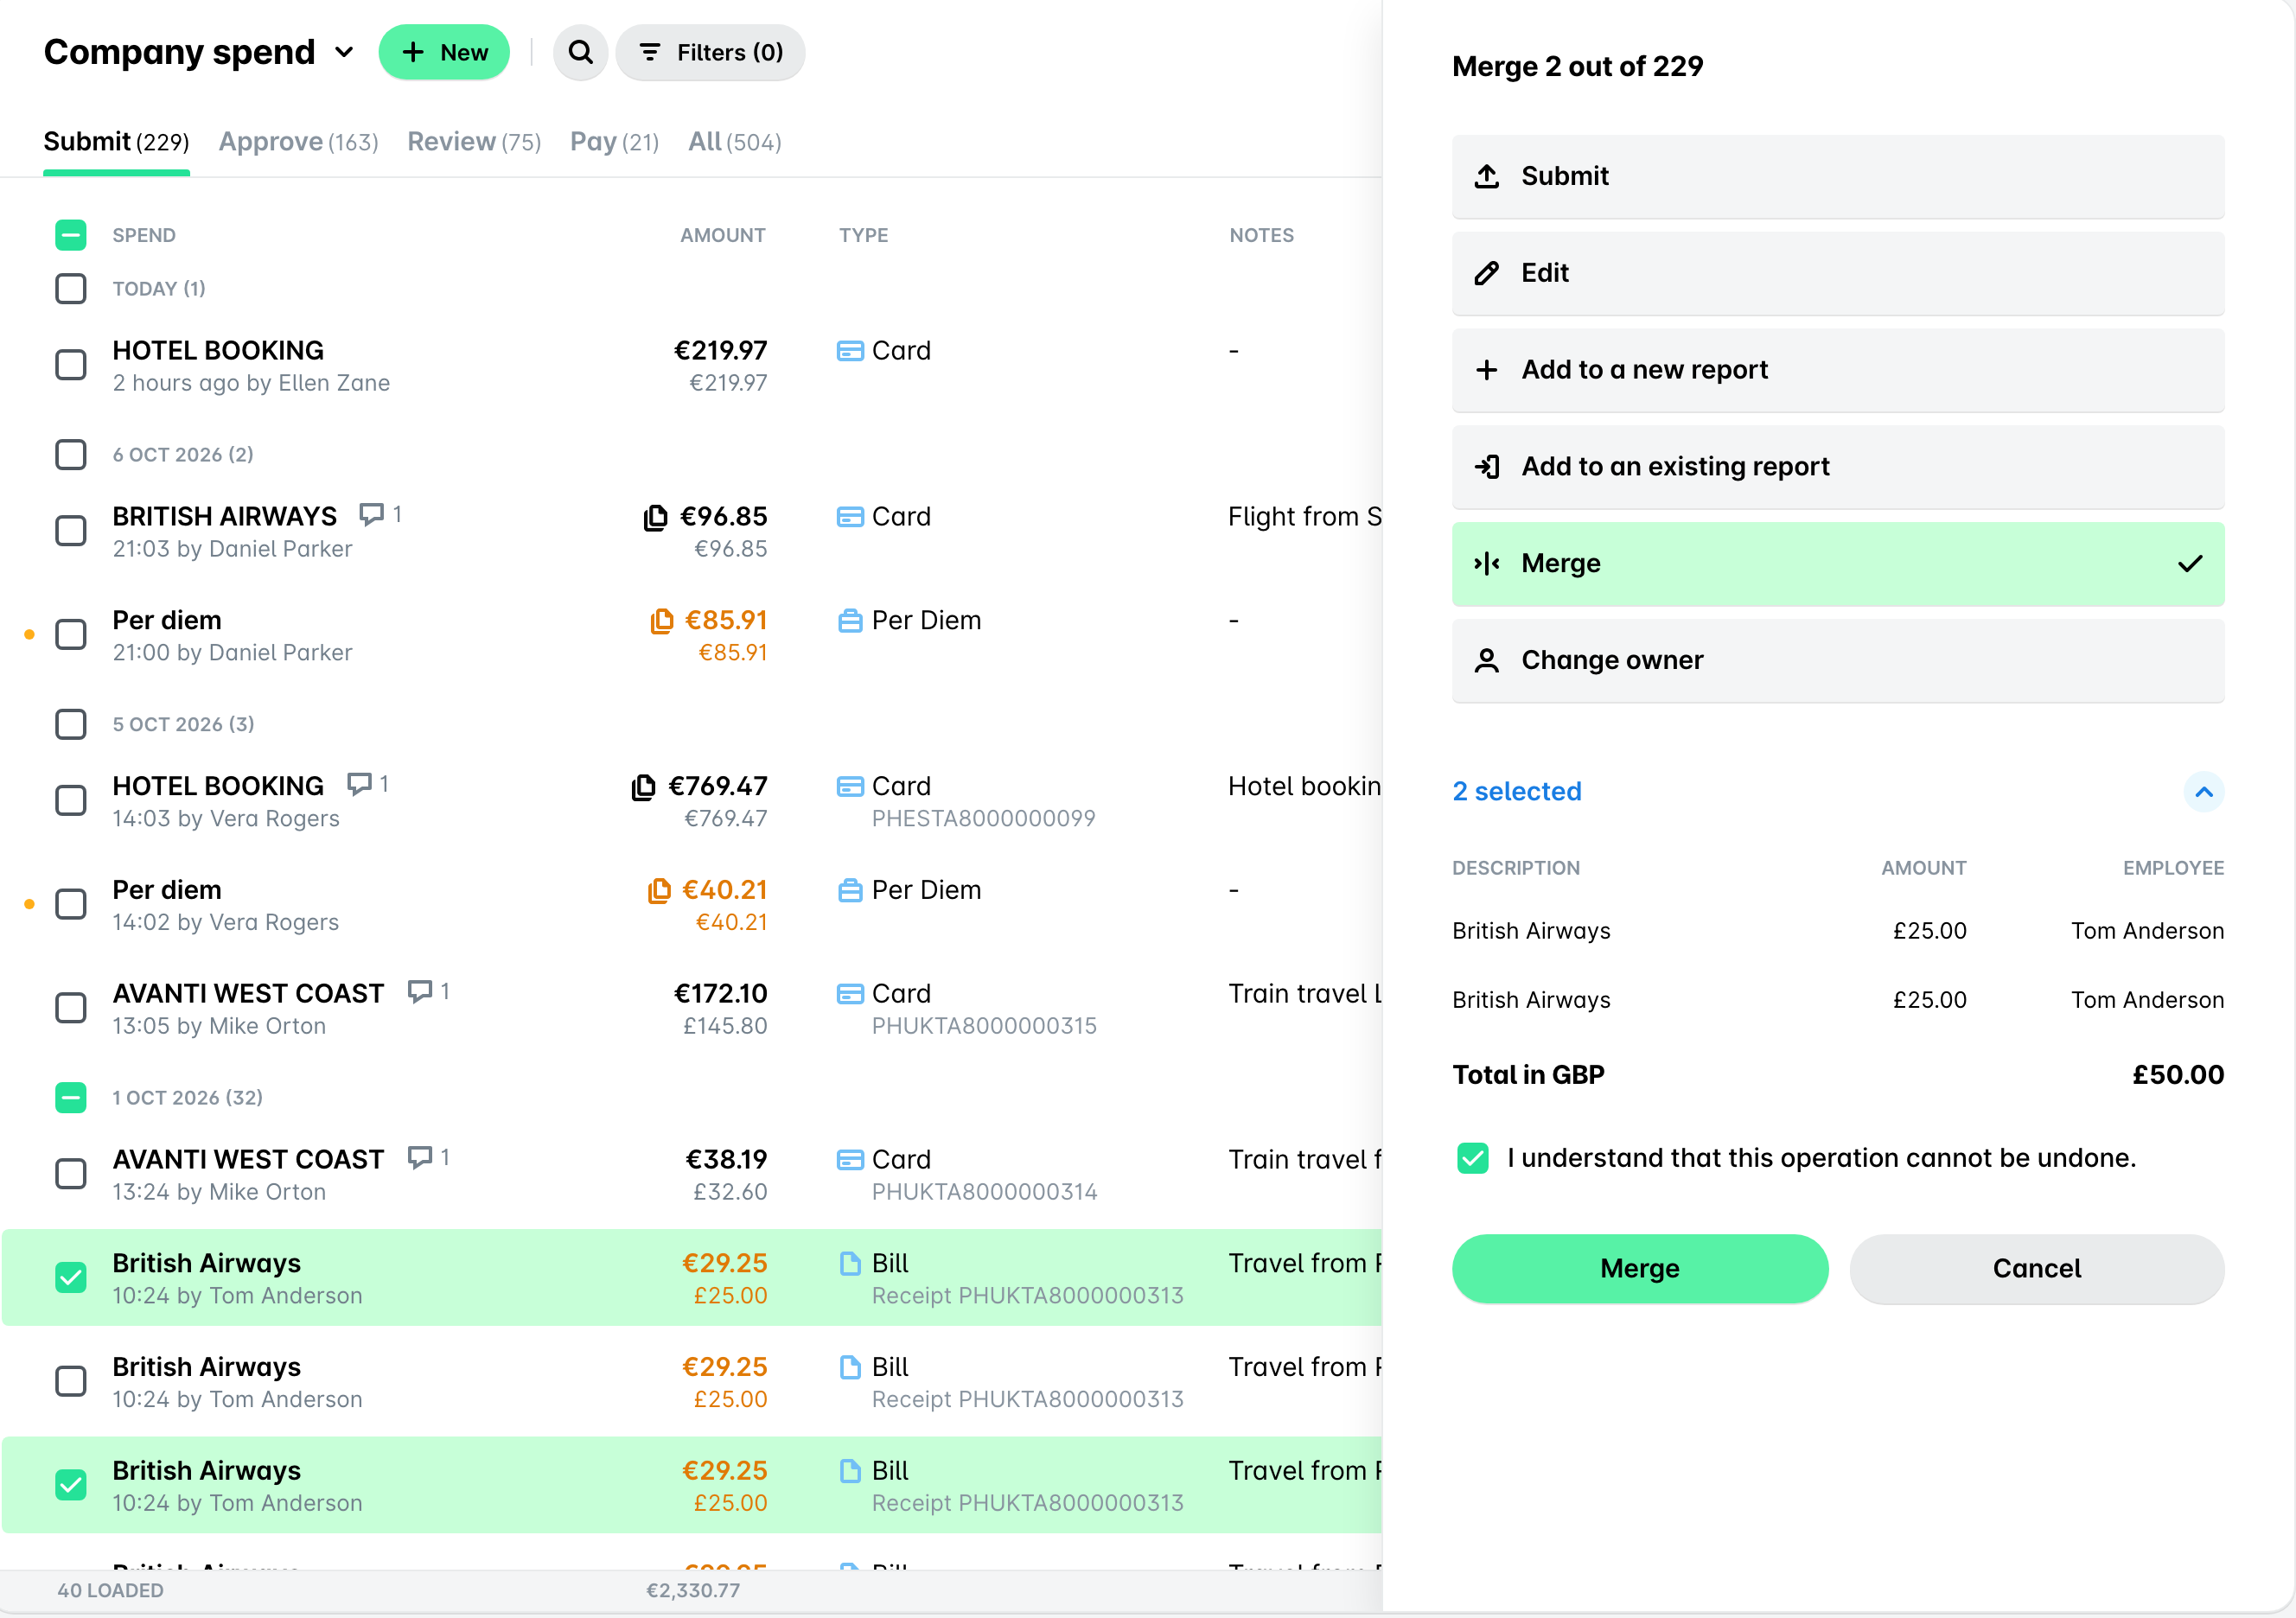Screen dimensions: 2296x1618
Task: Click the comment icon on AVANTI WEST COAST €172.10 row
Action: (419, 992)
